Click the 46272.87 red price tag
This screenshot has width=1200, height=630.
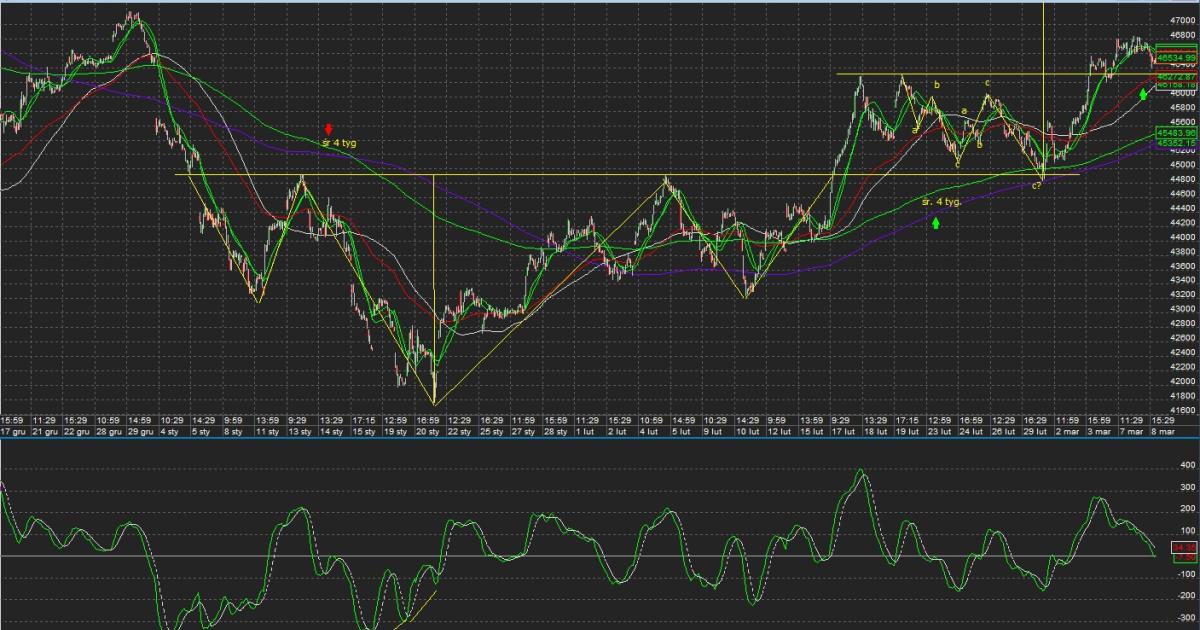1177,76
